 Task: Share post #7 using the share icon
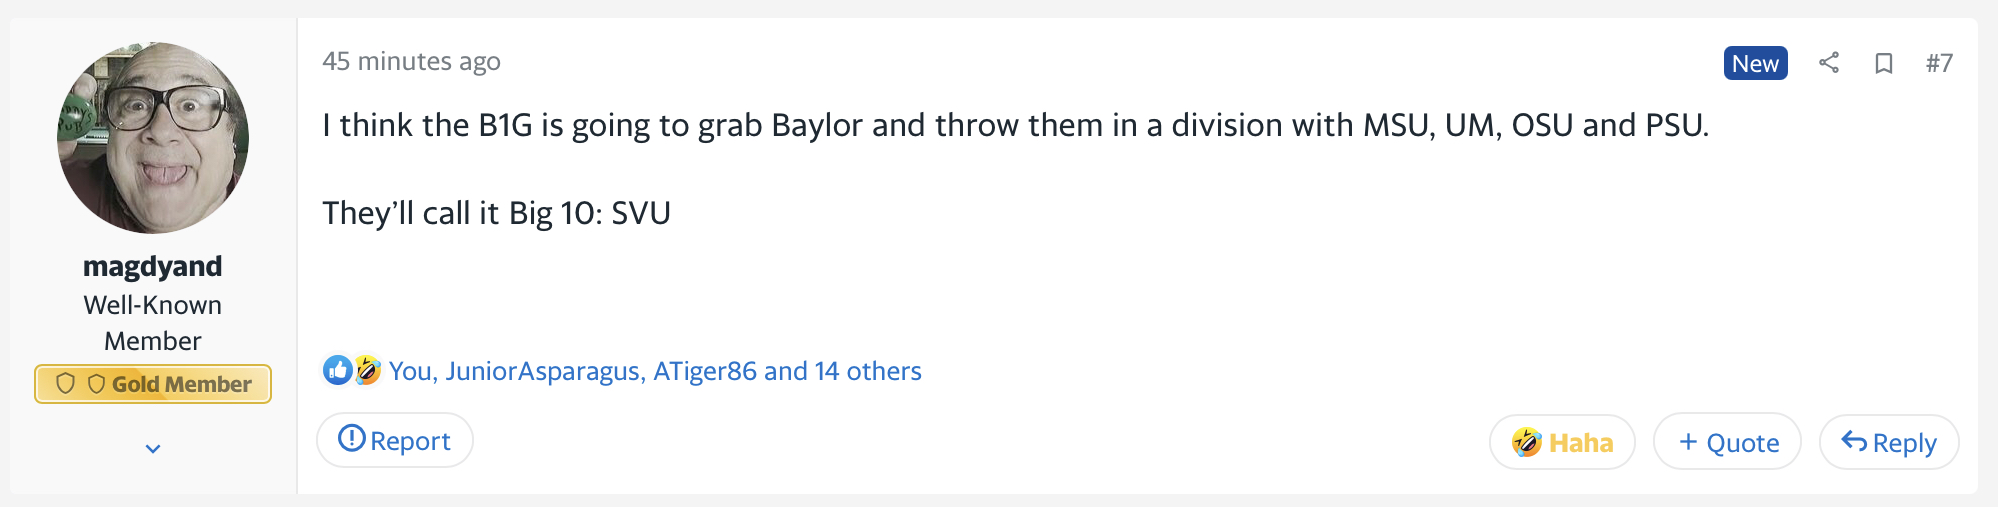[x=1829, y=63]
